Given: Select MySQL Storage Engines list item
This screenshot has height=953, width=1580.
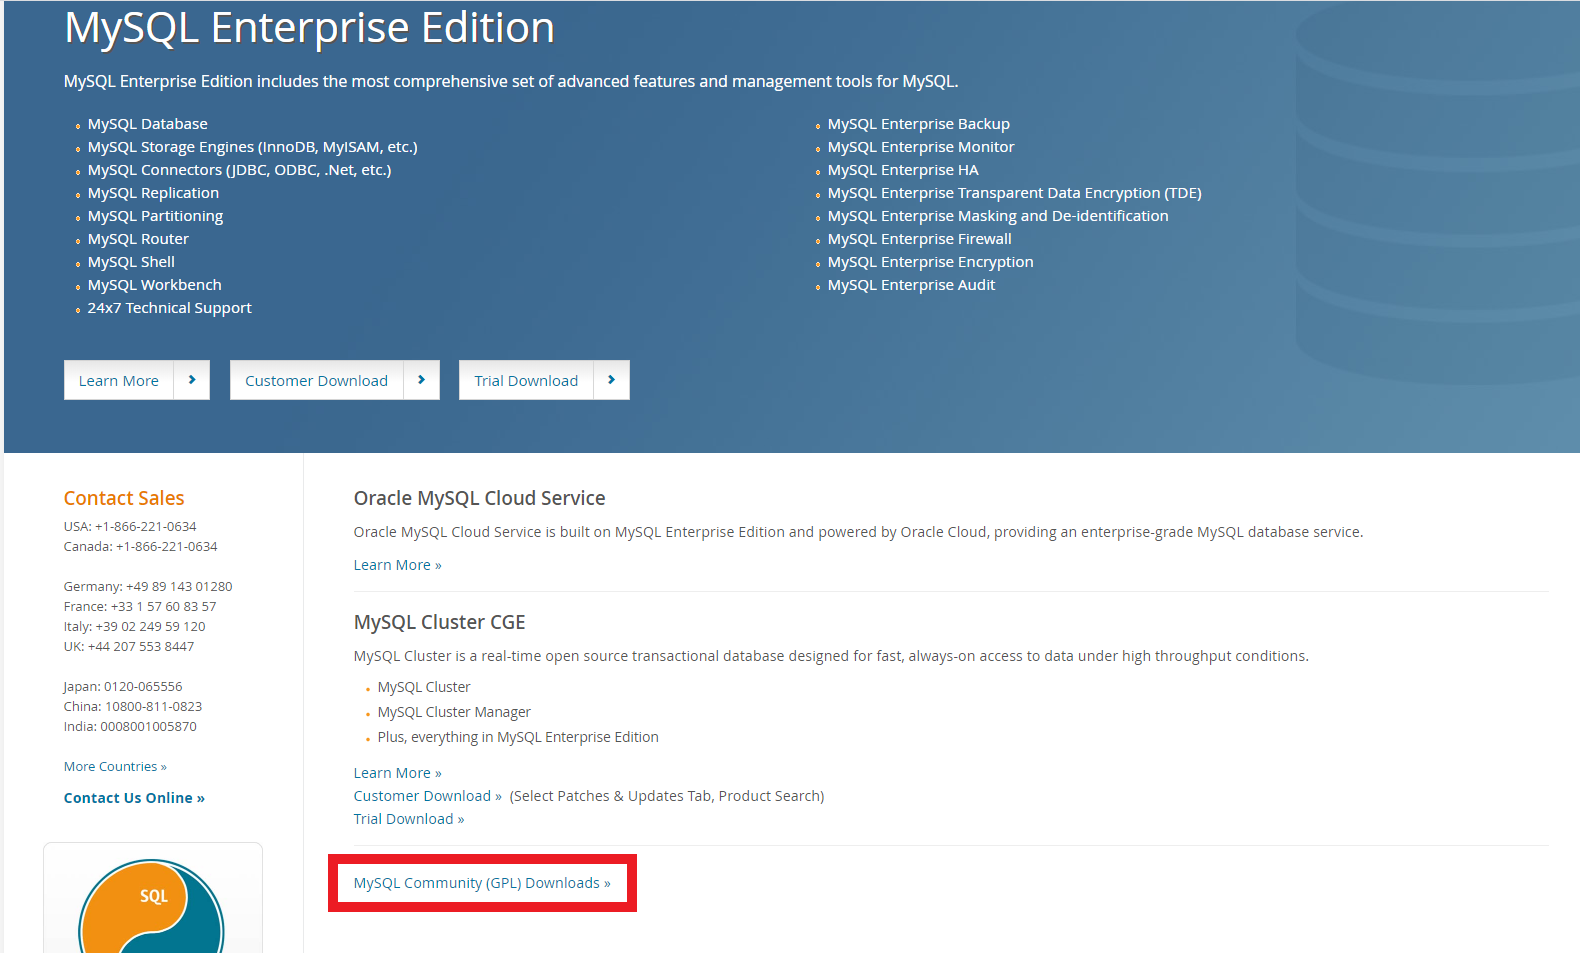Looking at the screenshot, I should click(x=253, y=147).
